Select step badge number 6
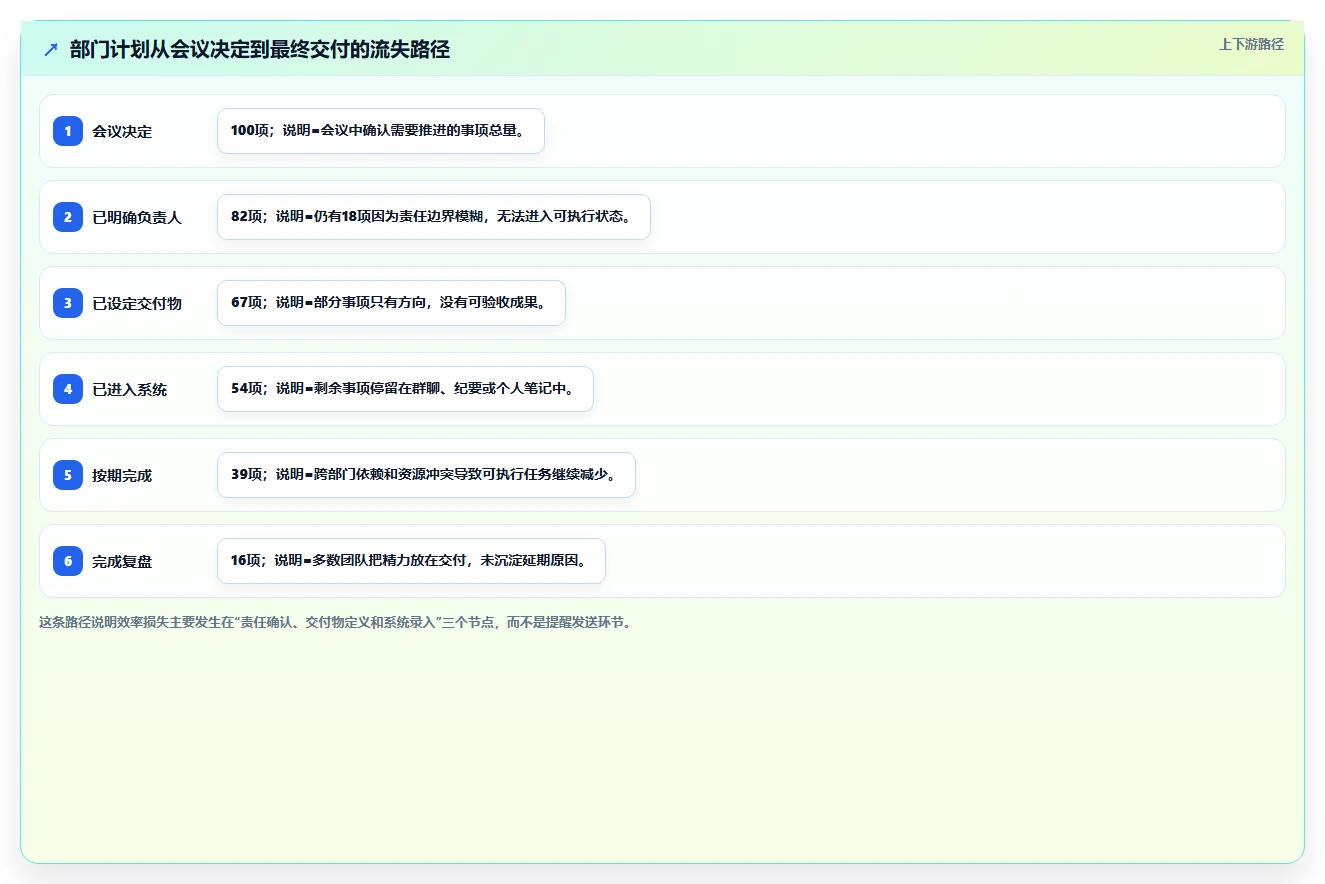Screen dimensions: 1325x884 (68, 561)
